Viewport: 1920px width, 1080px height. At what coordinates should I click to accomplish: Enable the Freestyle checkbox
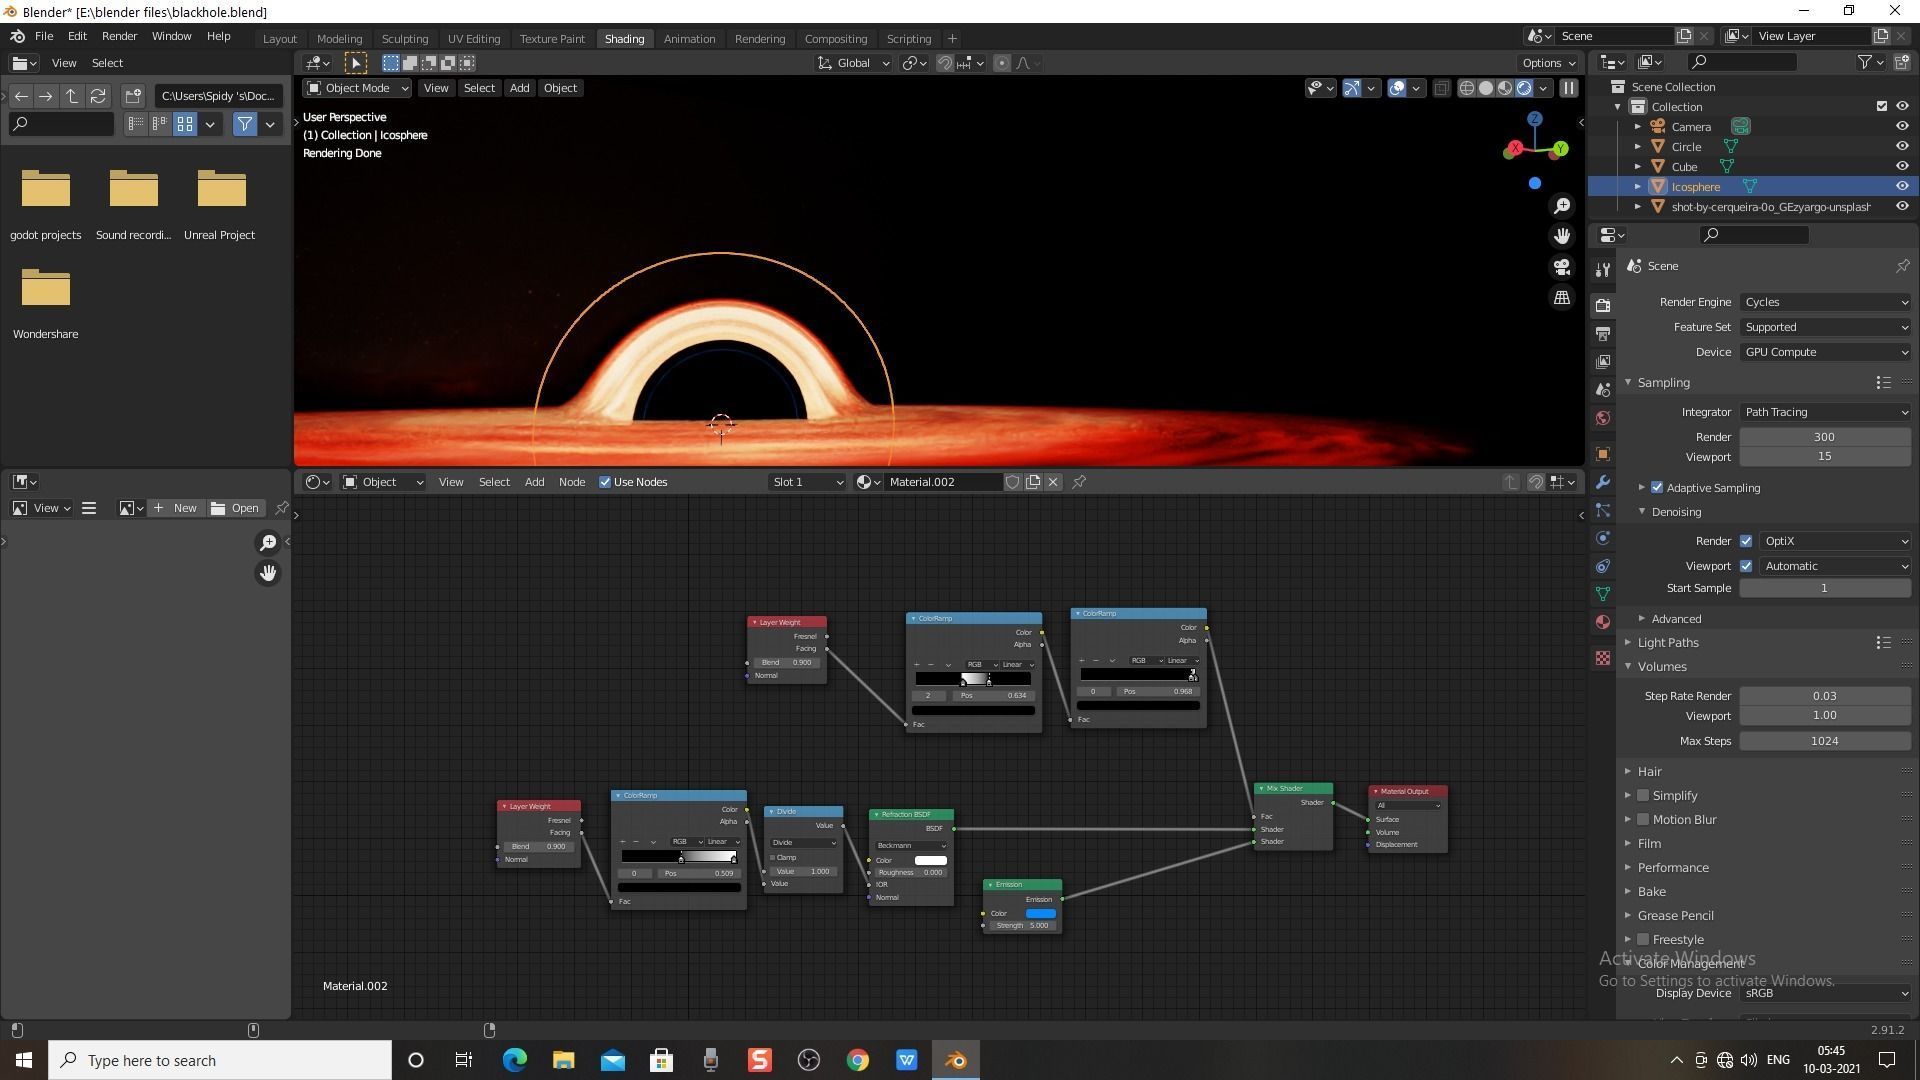tap(1643, 940)
